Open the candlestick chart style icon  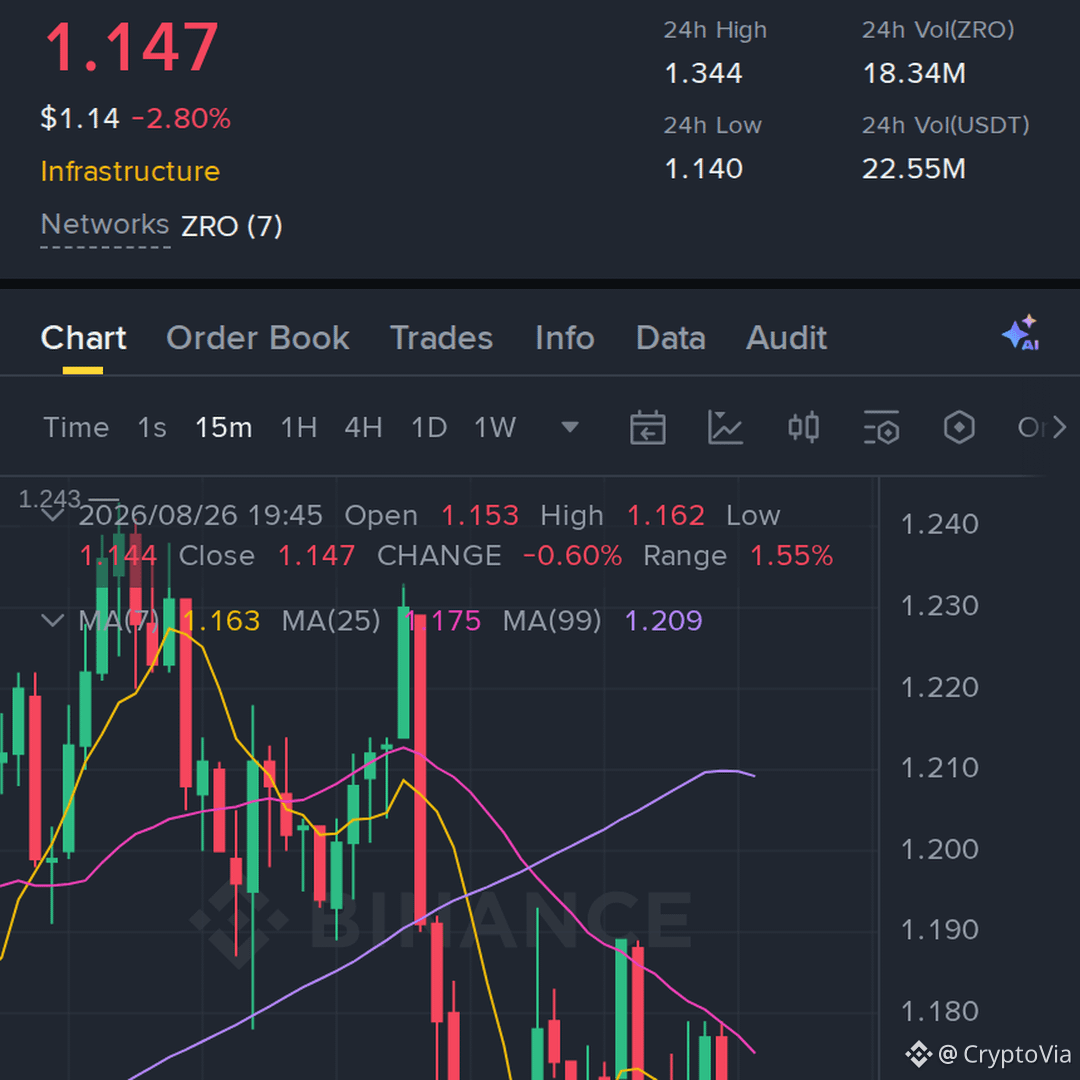pos(803,428)
